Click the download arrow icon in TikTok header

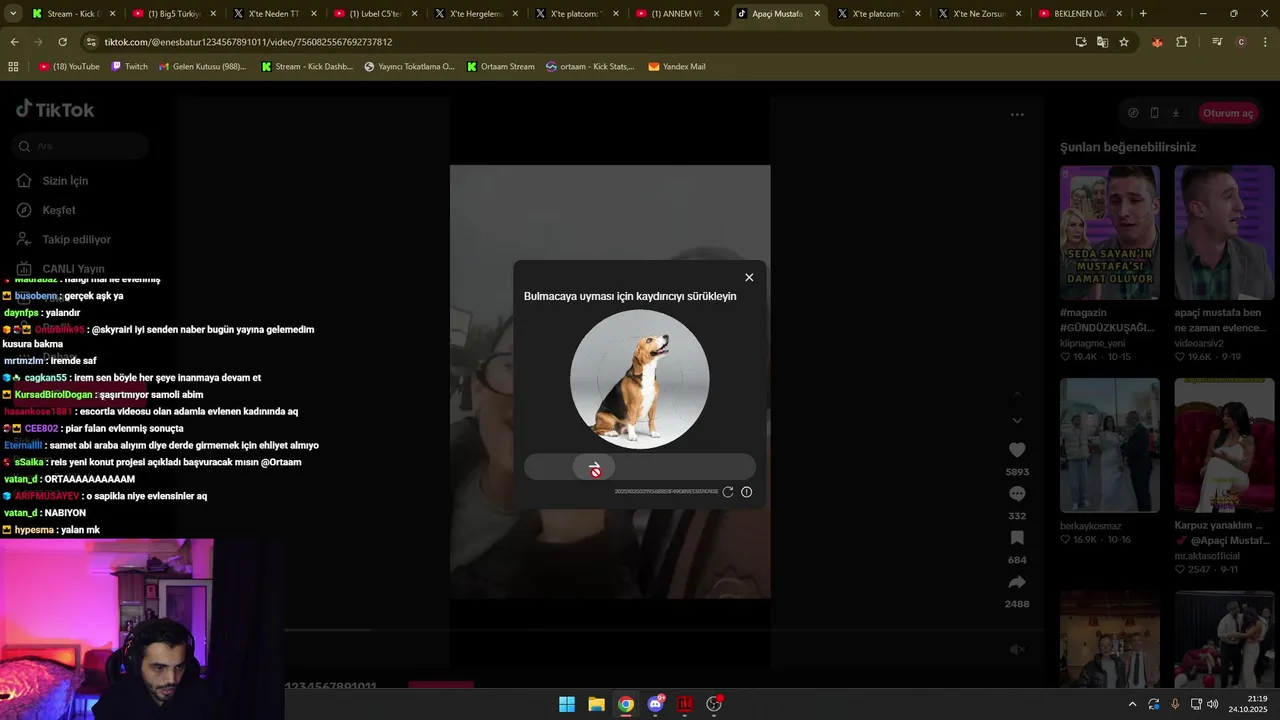coord(1176,113)
